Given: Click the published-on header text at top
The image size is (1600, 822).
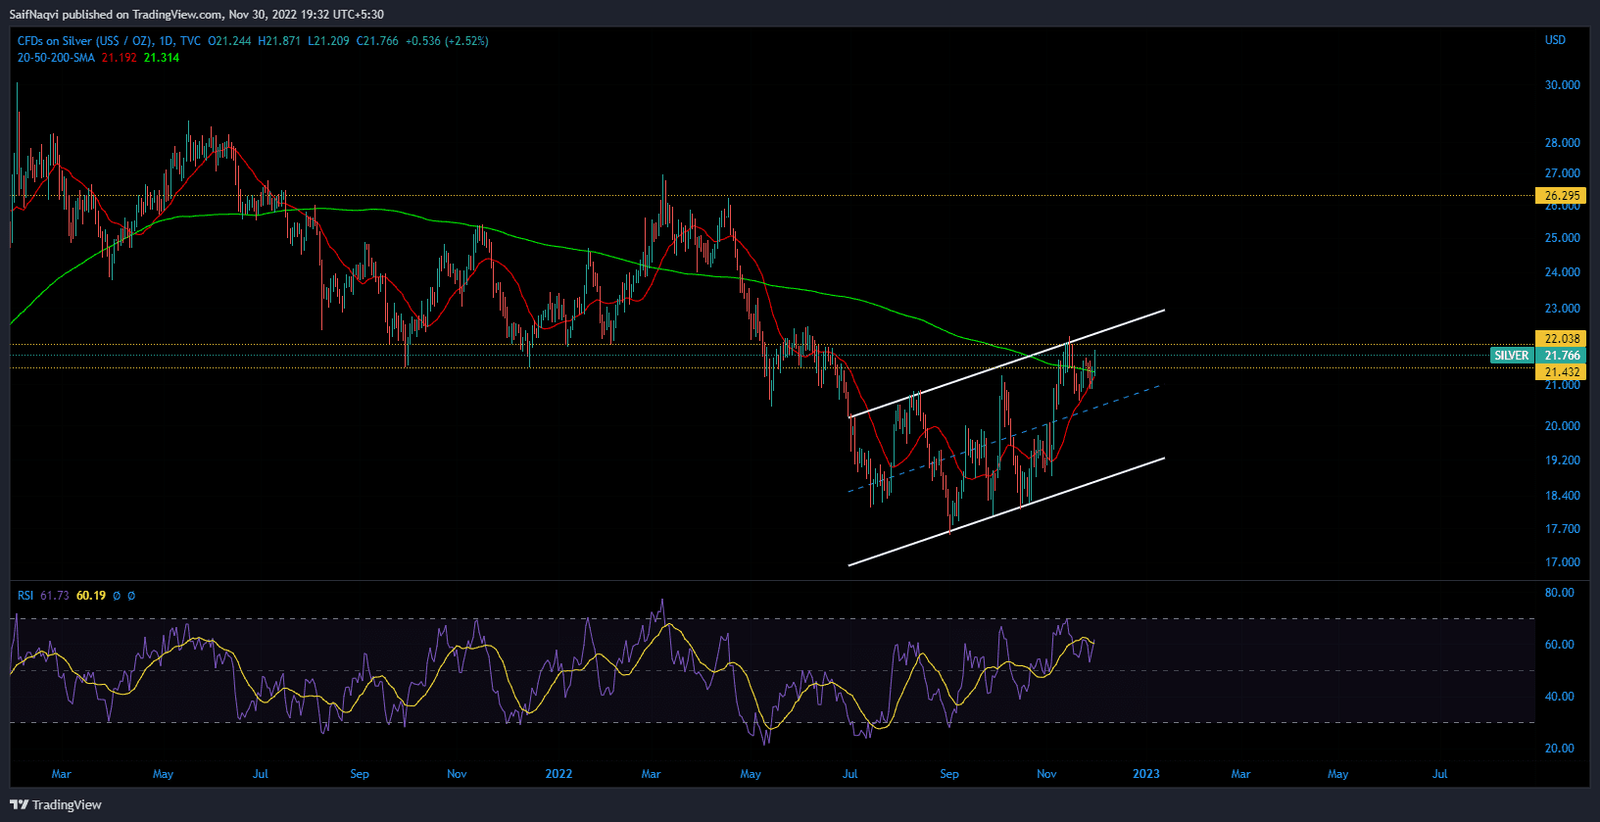Looking at the screenshot, I should (197, 15).
